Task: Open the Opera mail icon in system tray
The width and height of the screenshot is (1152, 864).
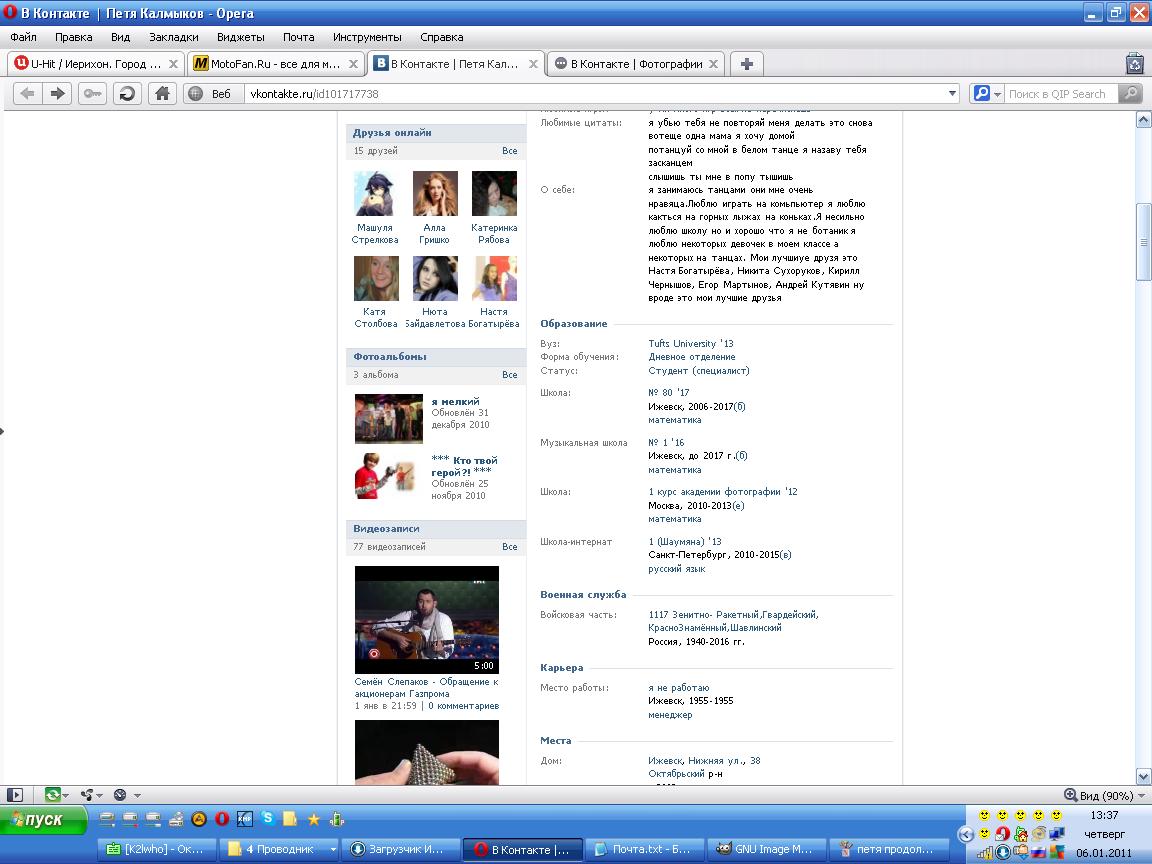Action: [x=1002, y=834]
